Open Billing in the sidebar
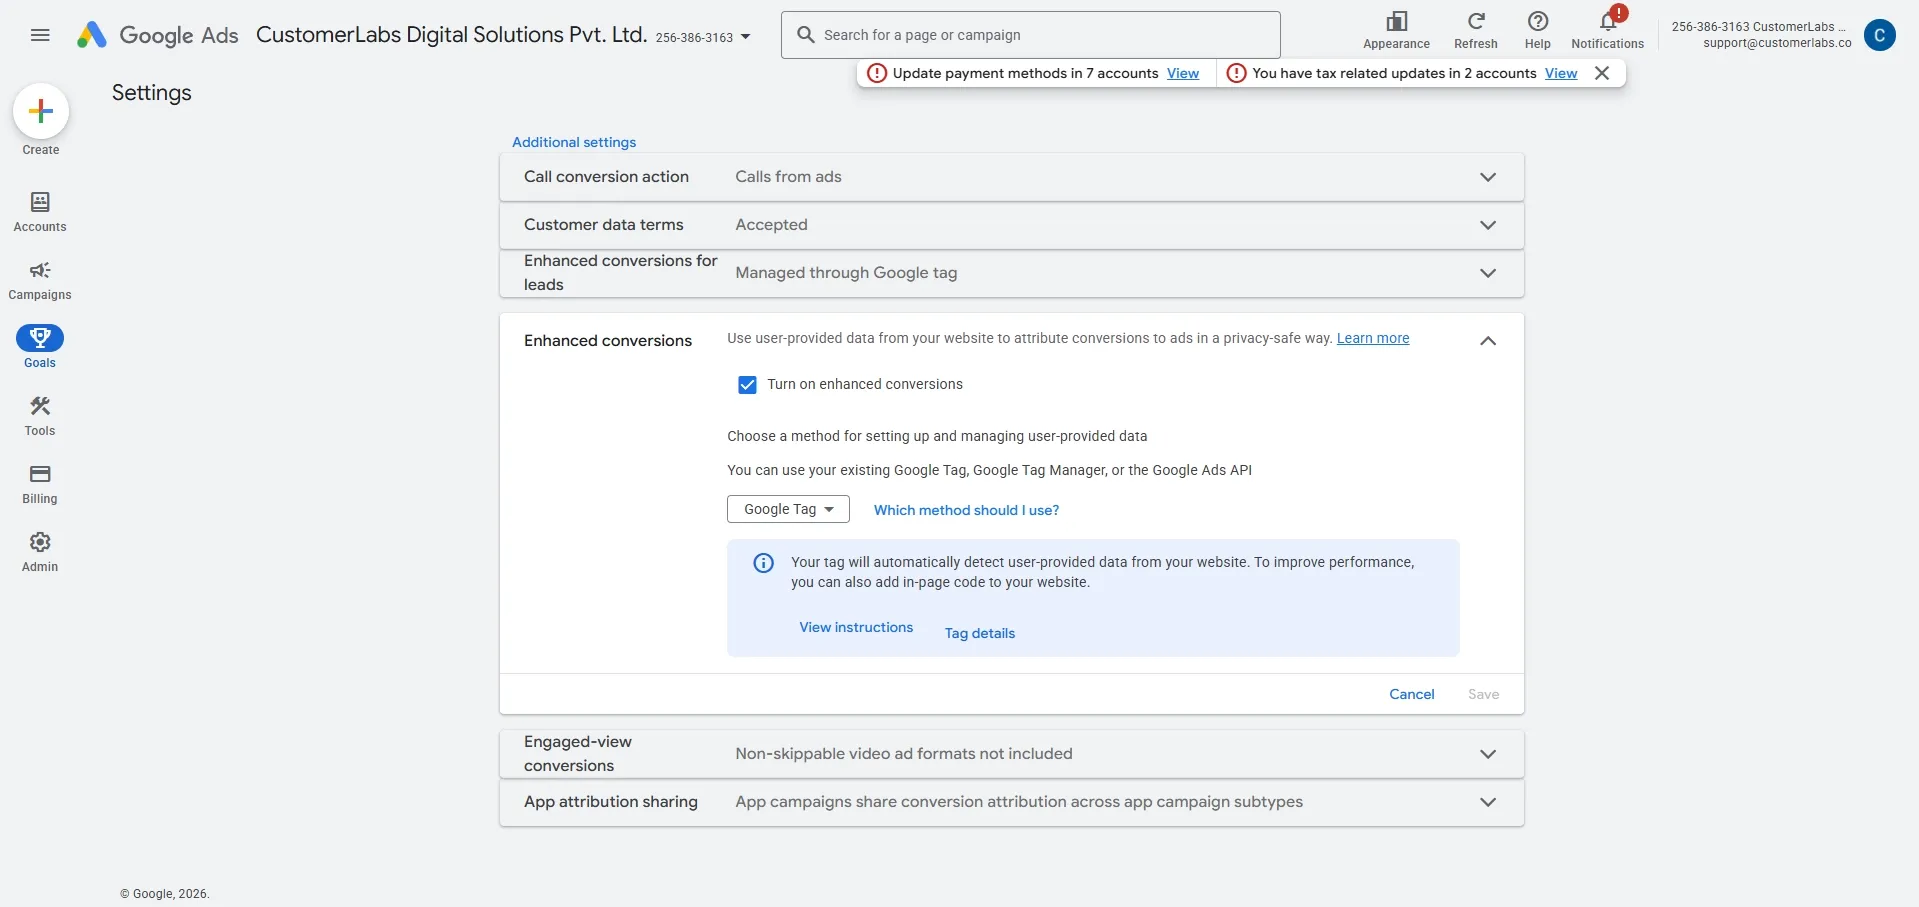The image size is (1919, 907). (40, 485)
